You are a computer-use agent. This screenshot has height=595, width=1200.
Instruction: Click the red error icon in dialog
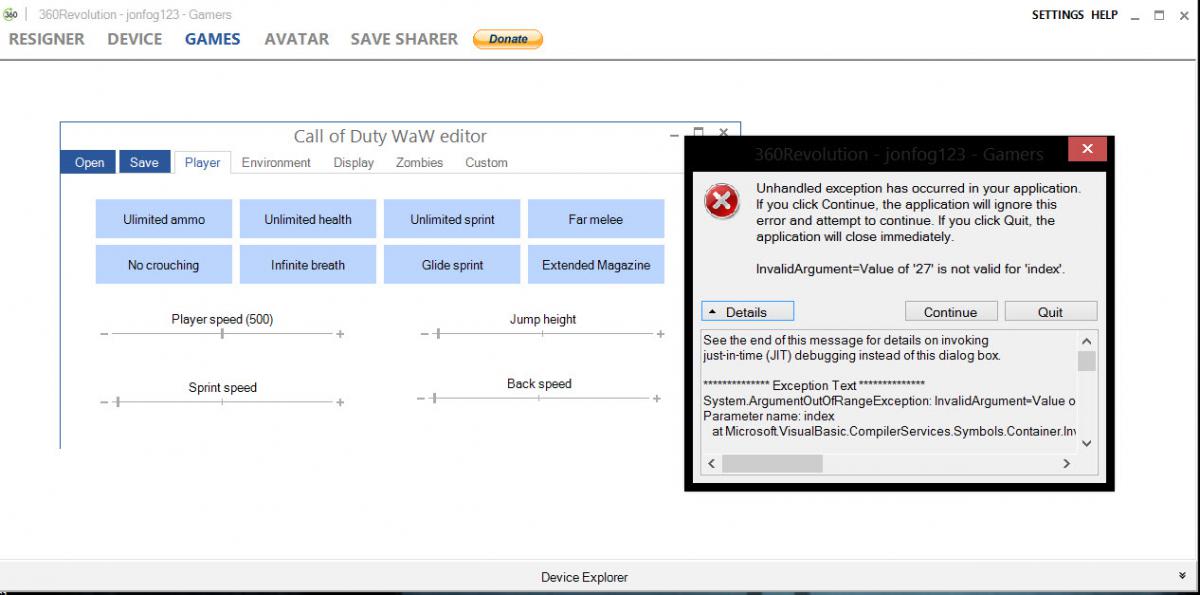[721, 201]
